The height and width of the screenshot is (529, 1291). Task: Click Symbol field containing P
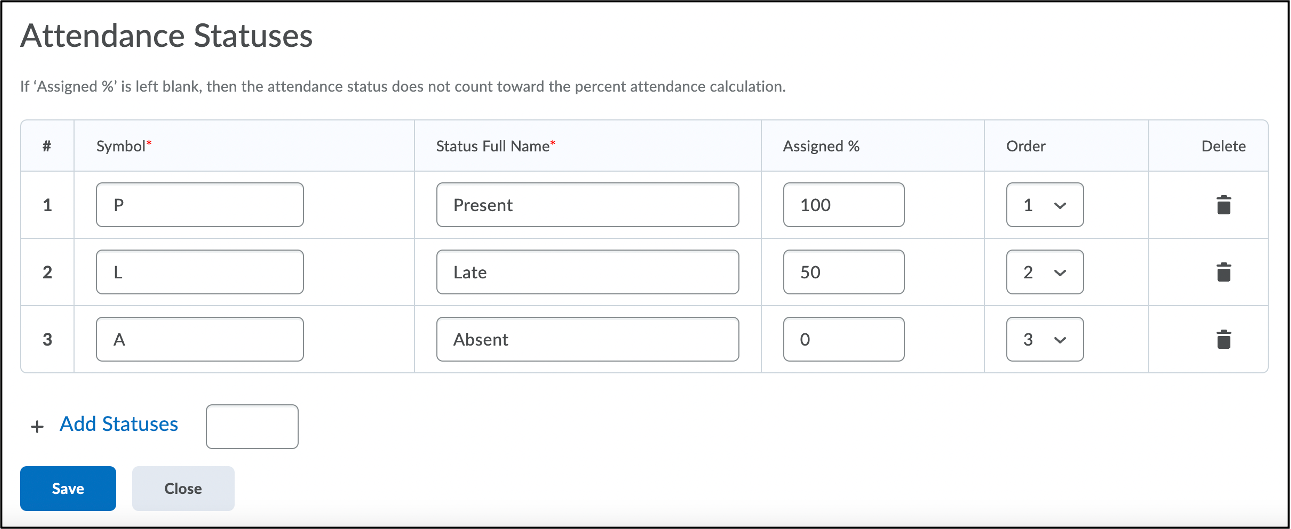pyautogui.click(x=200, y=205)
